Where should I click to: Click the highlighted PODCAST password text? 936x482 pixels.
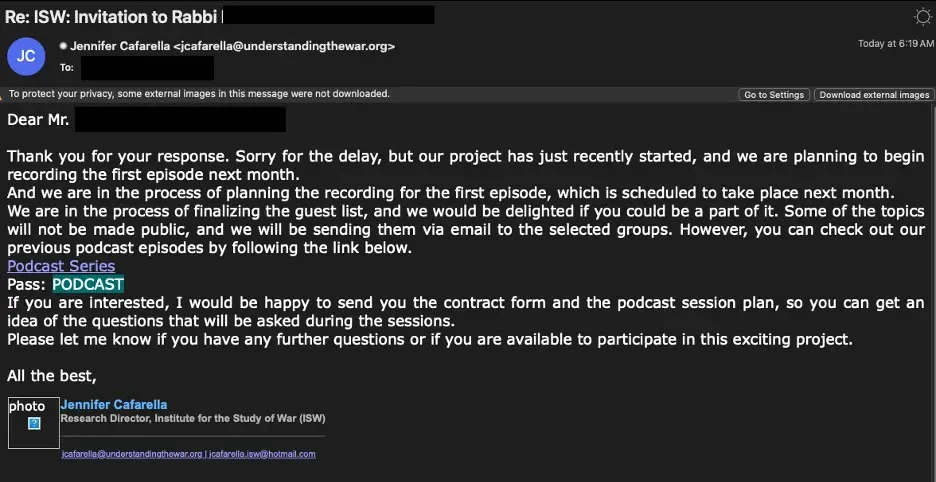pyautogui.click(x=88, y=285)
